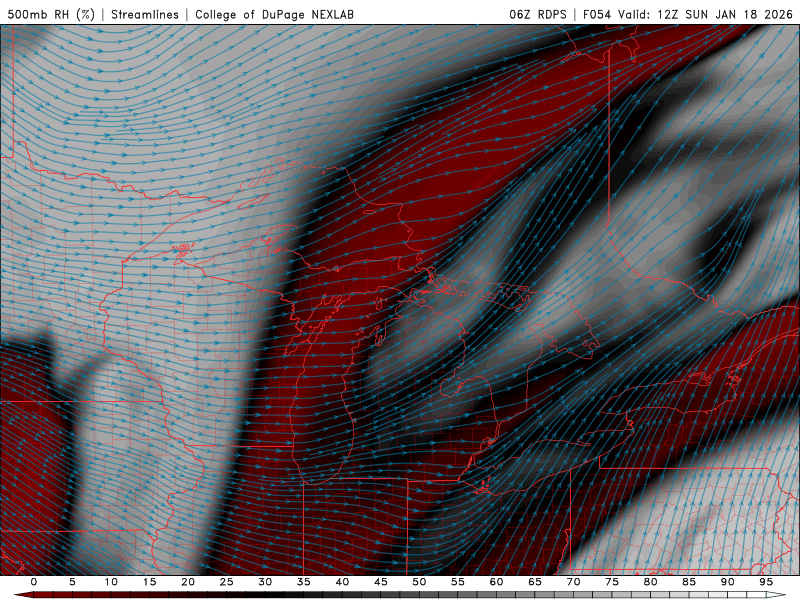Image resolution: width=800 pixels, height=600 pixels.
Task: Click the "65" label on the color scale
Action: pos(535,582)
